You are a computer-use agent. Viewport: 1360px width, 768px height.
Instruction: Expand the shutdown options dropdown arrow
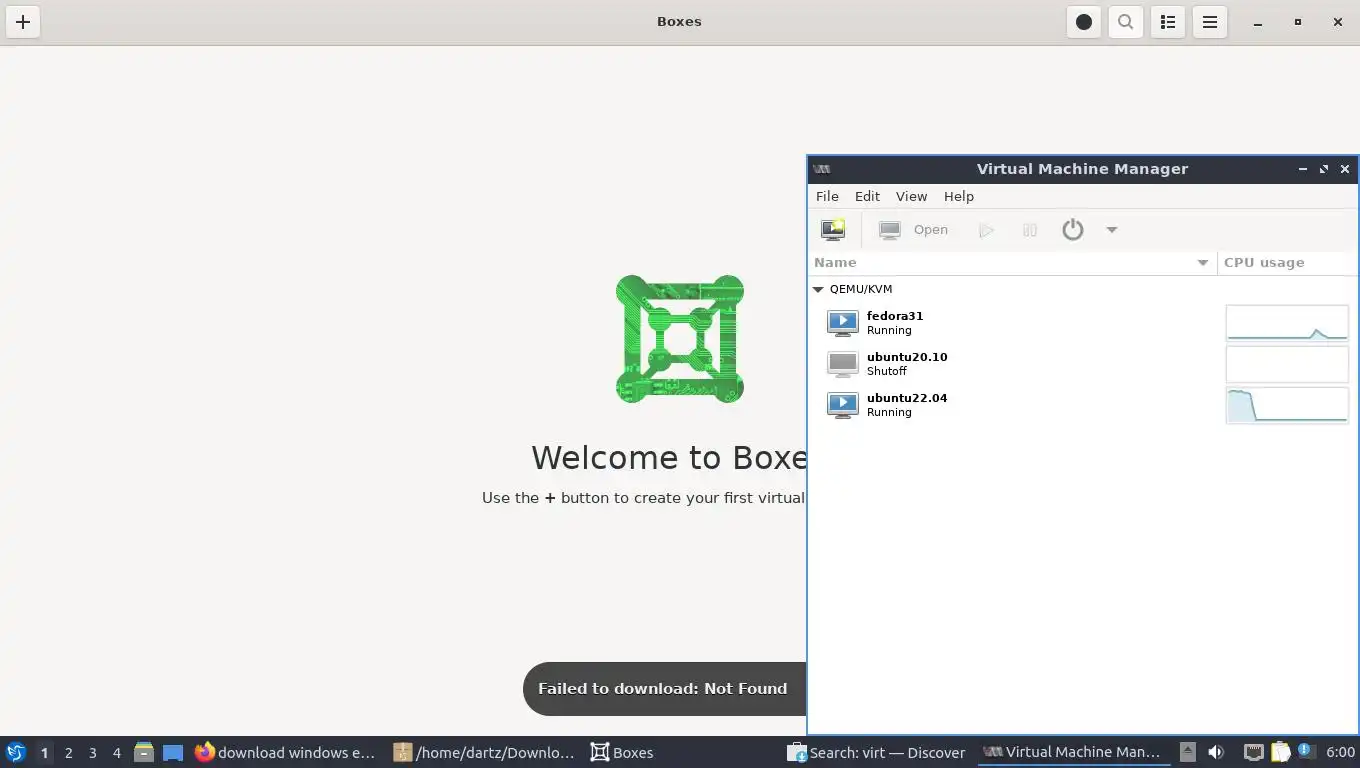click(x=1111, y=230)
